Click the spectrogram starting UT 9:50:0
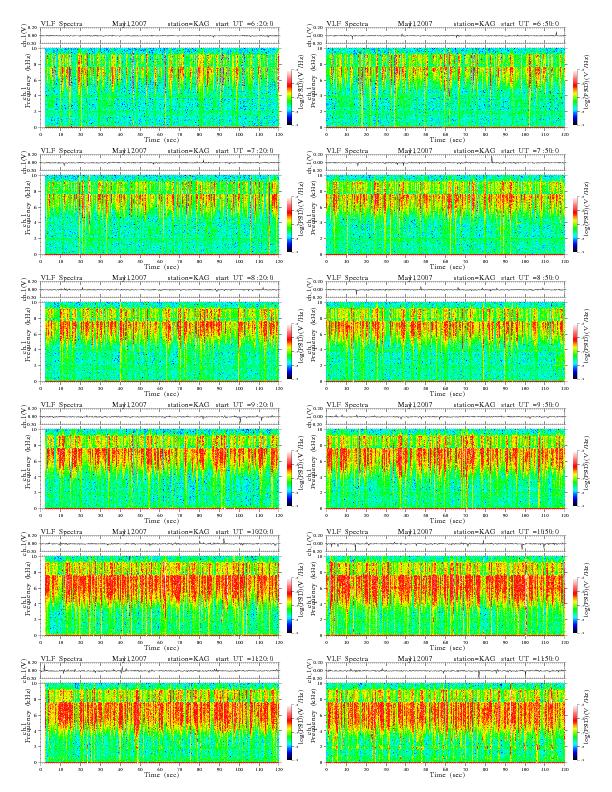 pos(445,469)
